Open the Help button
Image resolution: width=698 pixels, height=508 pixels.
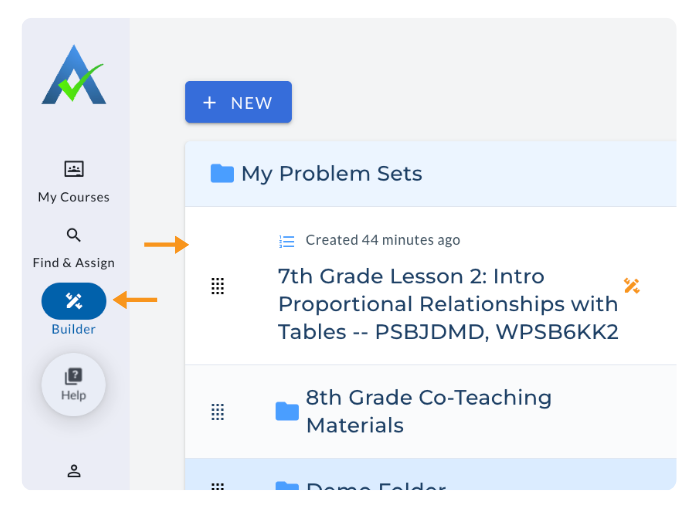74,384
